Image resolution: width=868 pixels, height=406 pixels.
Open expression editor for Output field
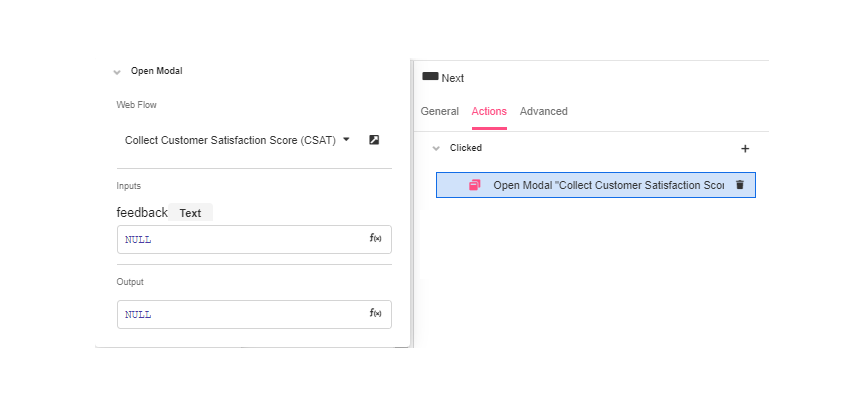coord(375,314)
